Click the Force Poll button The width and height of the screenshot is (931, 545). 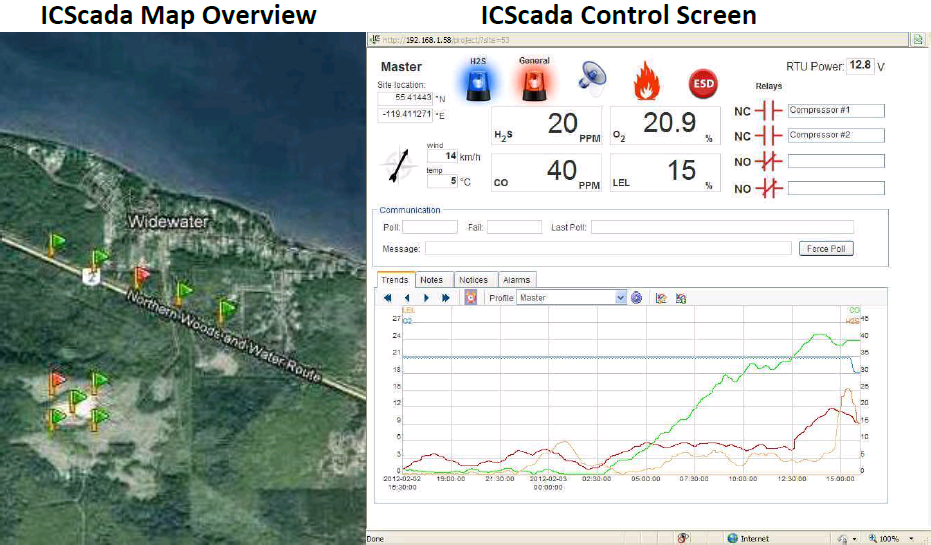tap(826, 249)
